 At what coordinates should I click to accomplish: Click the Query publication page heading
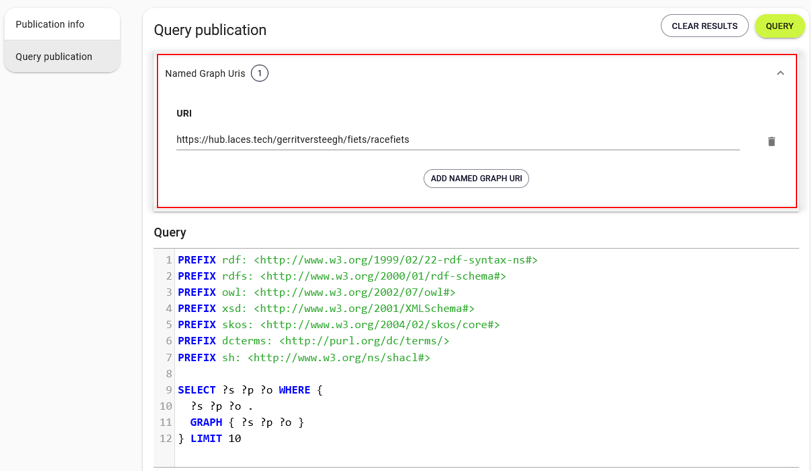210,30
